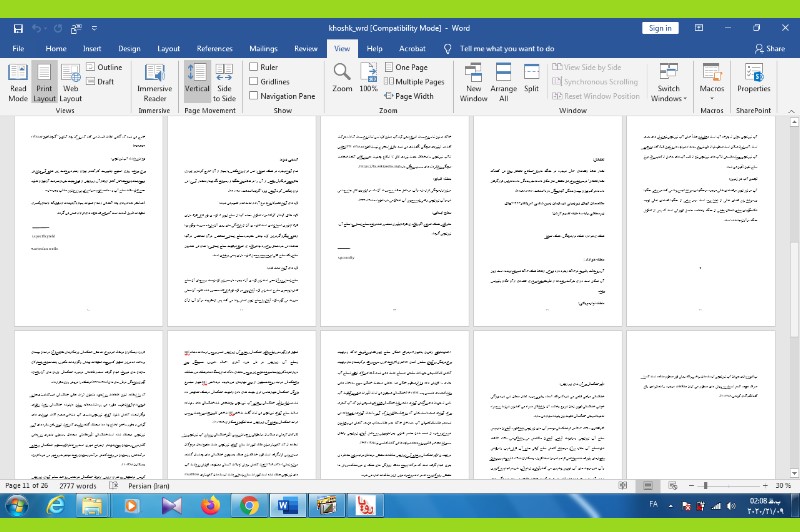
Task: Open the References ribbon tab
Action: click(x=214, y=48)
